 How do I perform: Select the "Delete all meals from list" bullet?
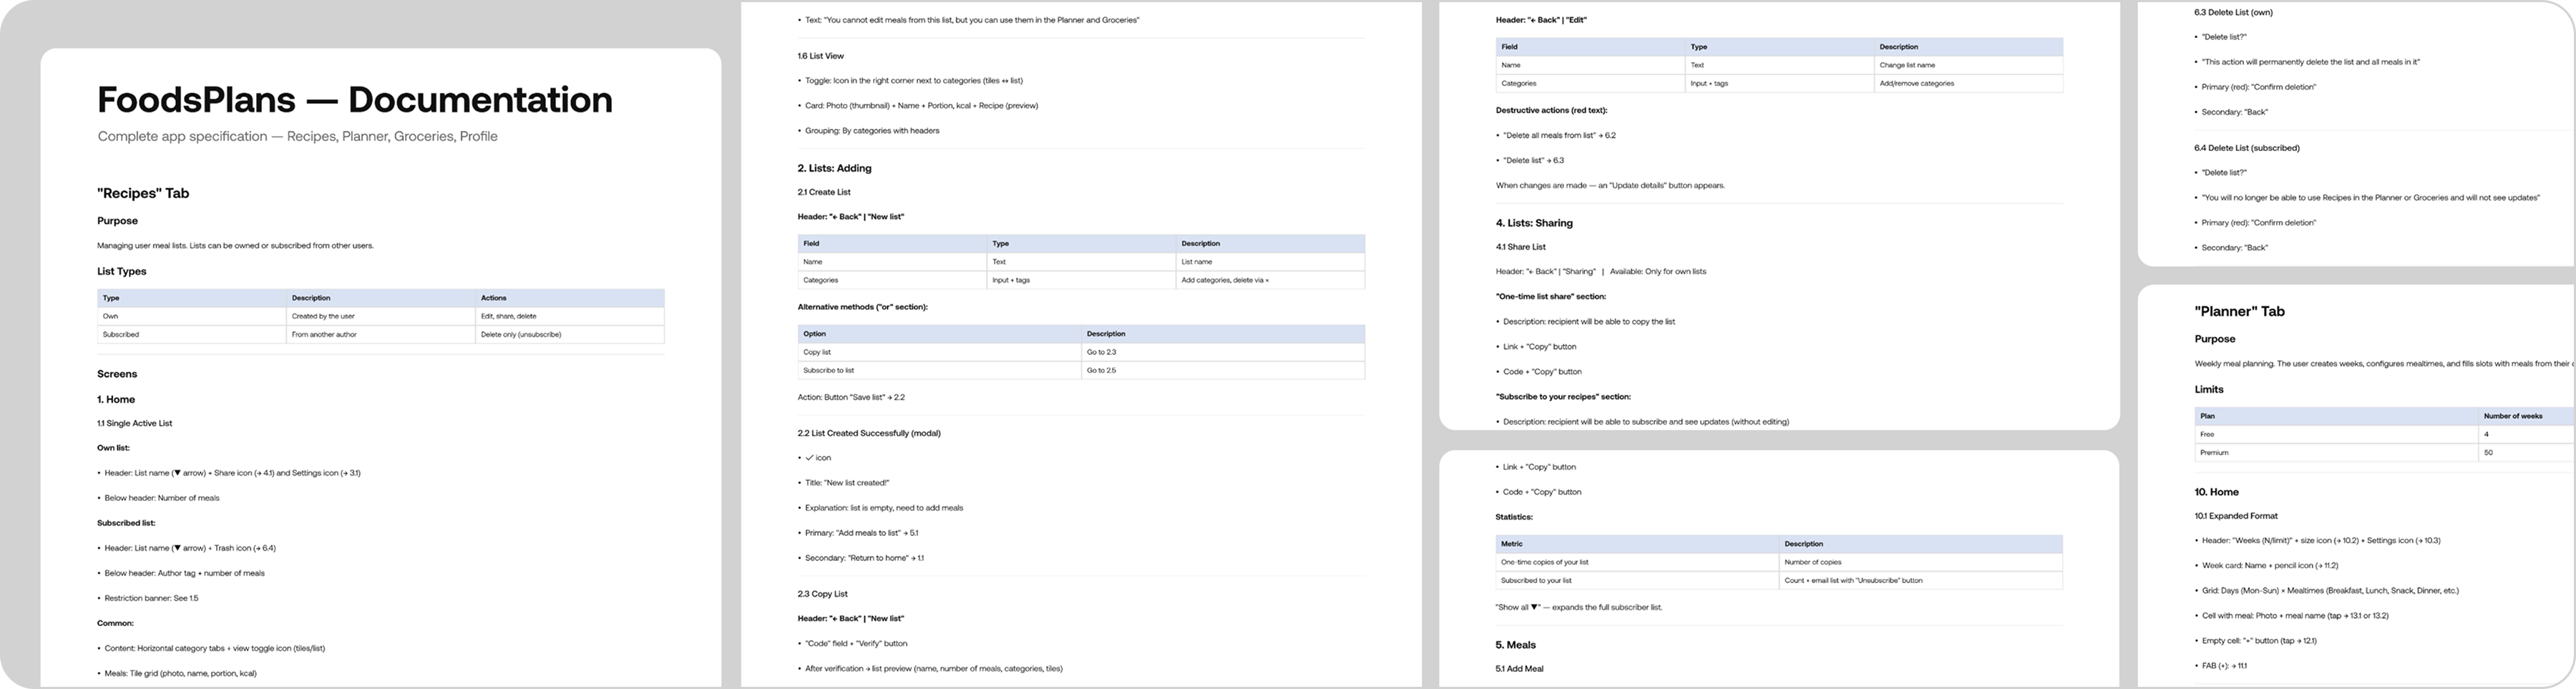[x=1556, y=136]
